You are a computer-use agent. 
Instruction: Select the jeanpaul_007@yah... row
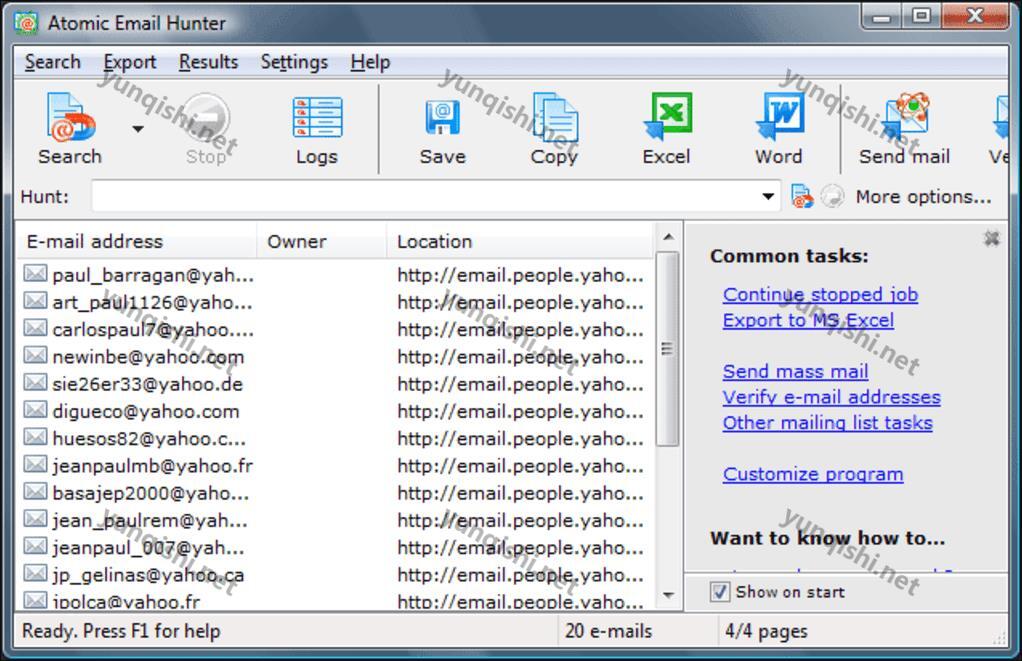pyautogui.click(x=334, y=548)
